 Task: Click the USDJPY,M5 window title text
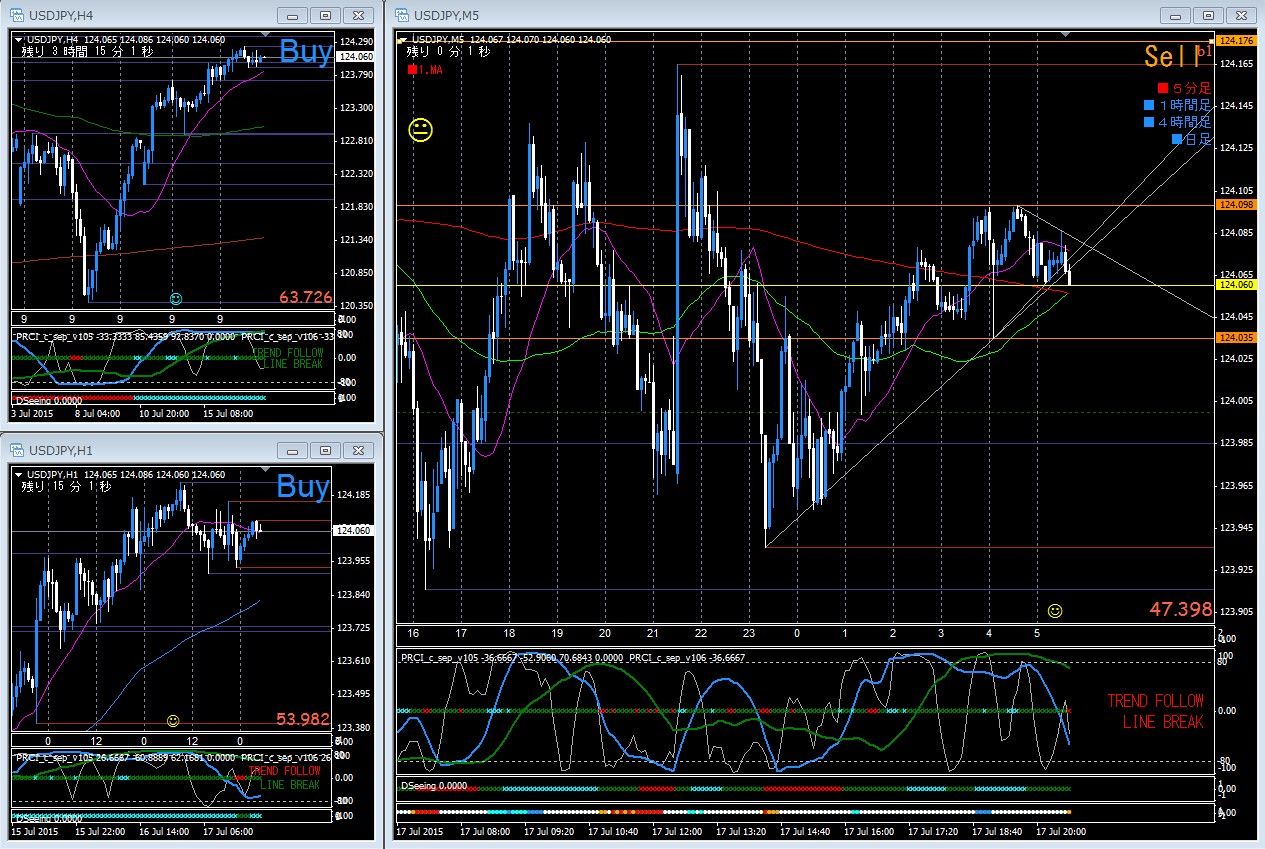(x=445, y=16)
